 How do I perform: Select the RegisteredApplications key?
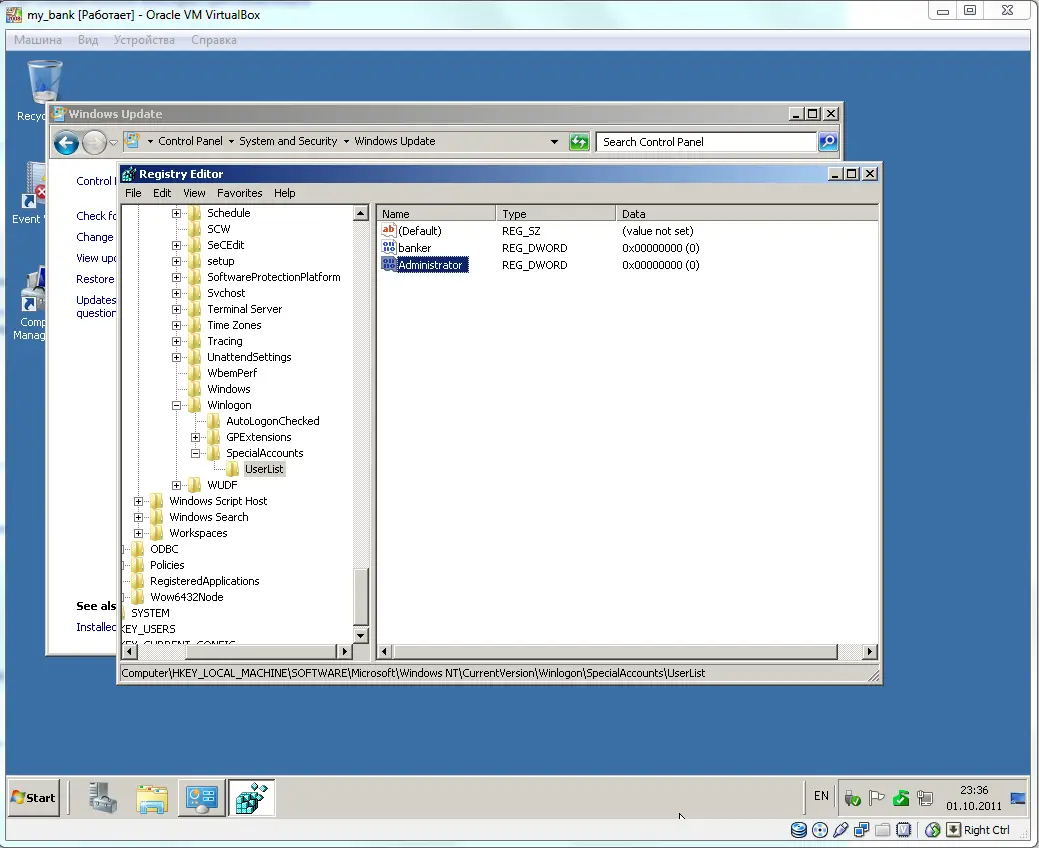click(205, 581)
